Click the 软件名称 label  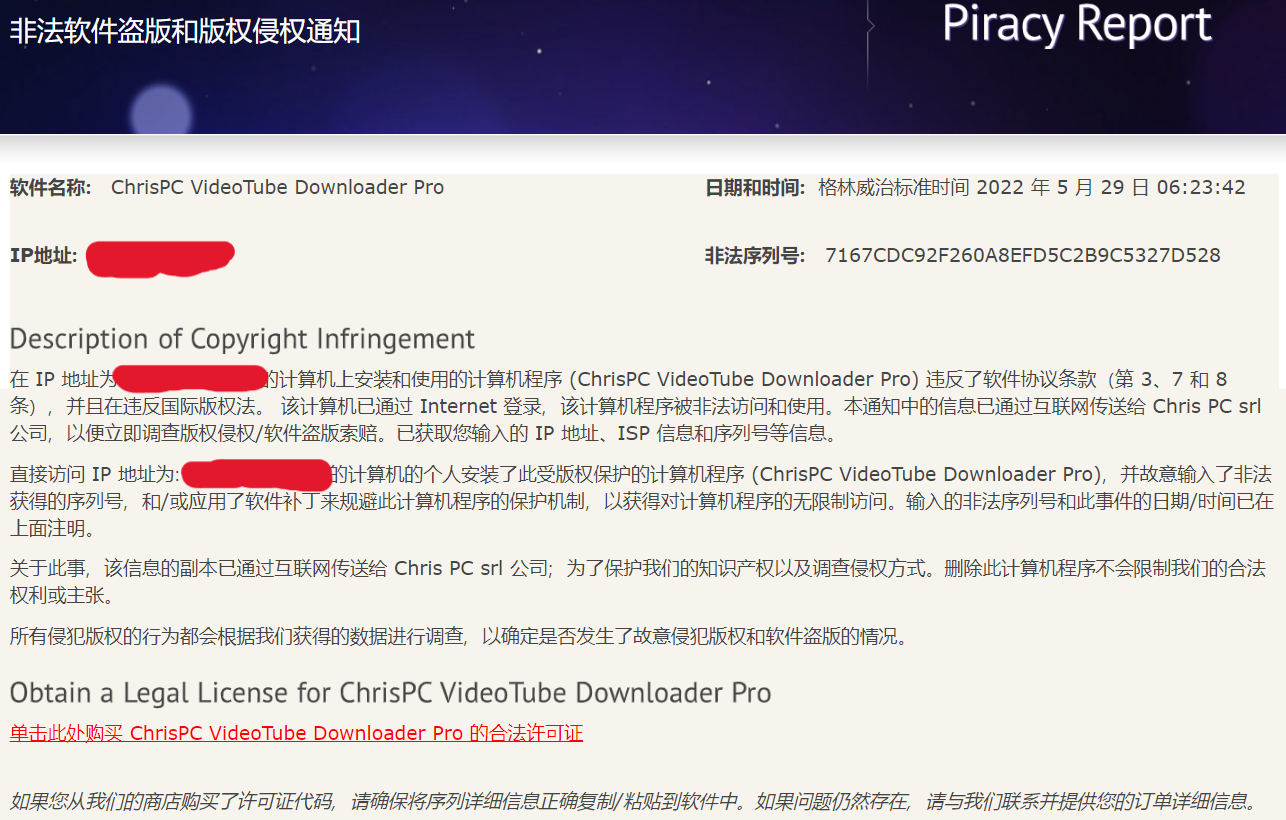pos(50,187)
